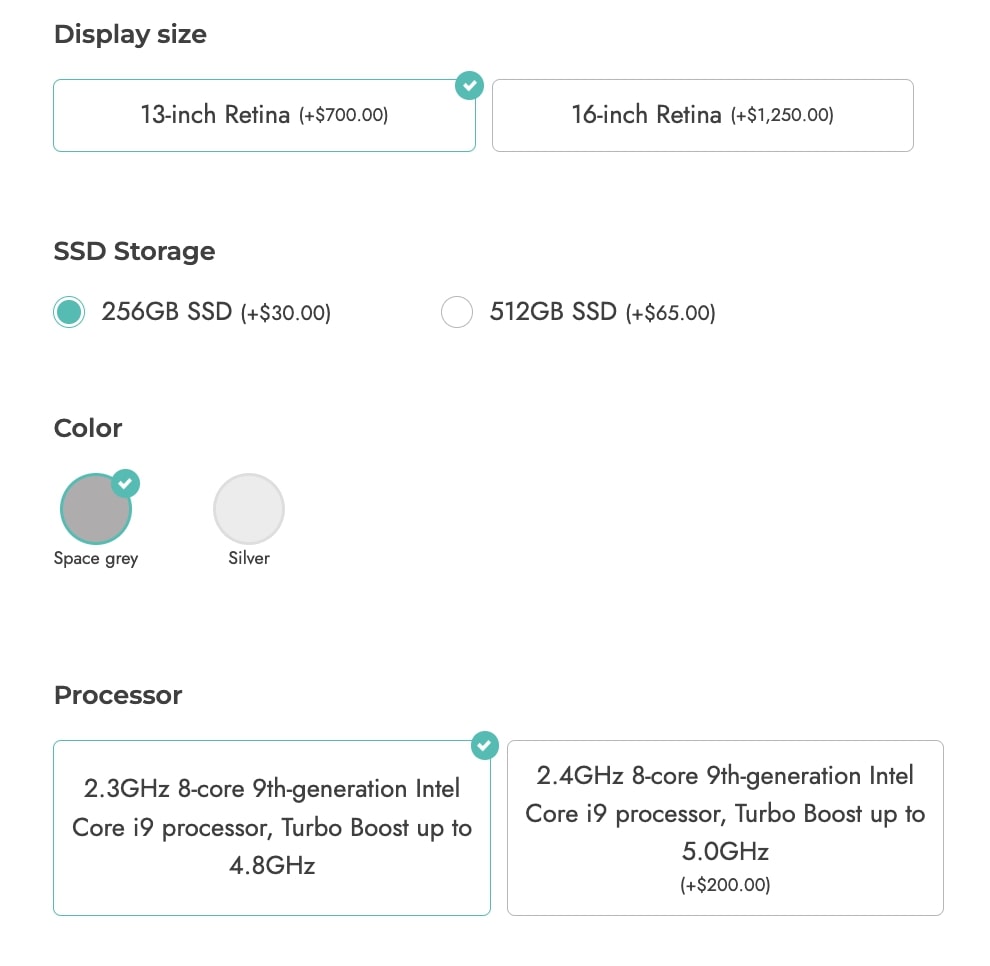Click the Processor section heading
Image resolution: width=990 pixels, height=966 pixels.
pyautogui.click(x=118, y=695)
